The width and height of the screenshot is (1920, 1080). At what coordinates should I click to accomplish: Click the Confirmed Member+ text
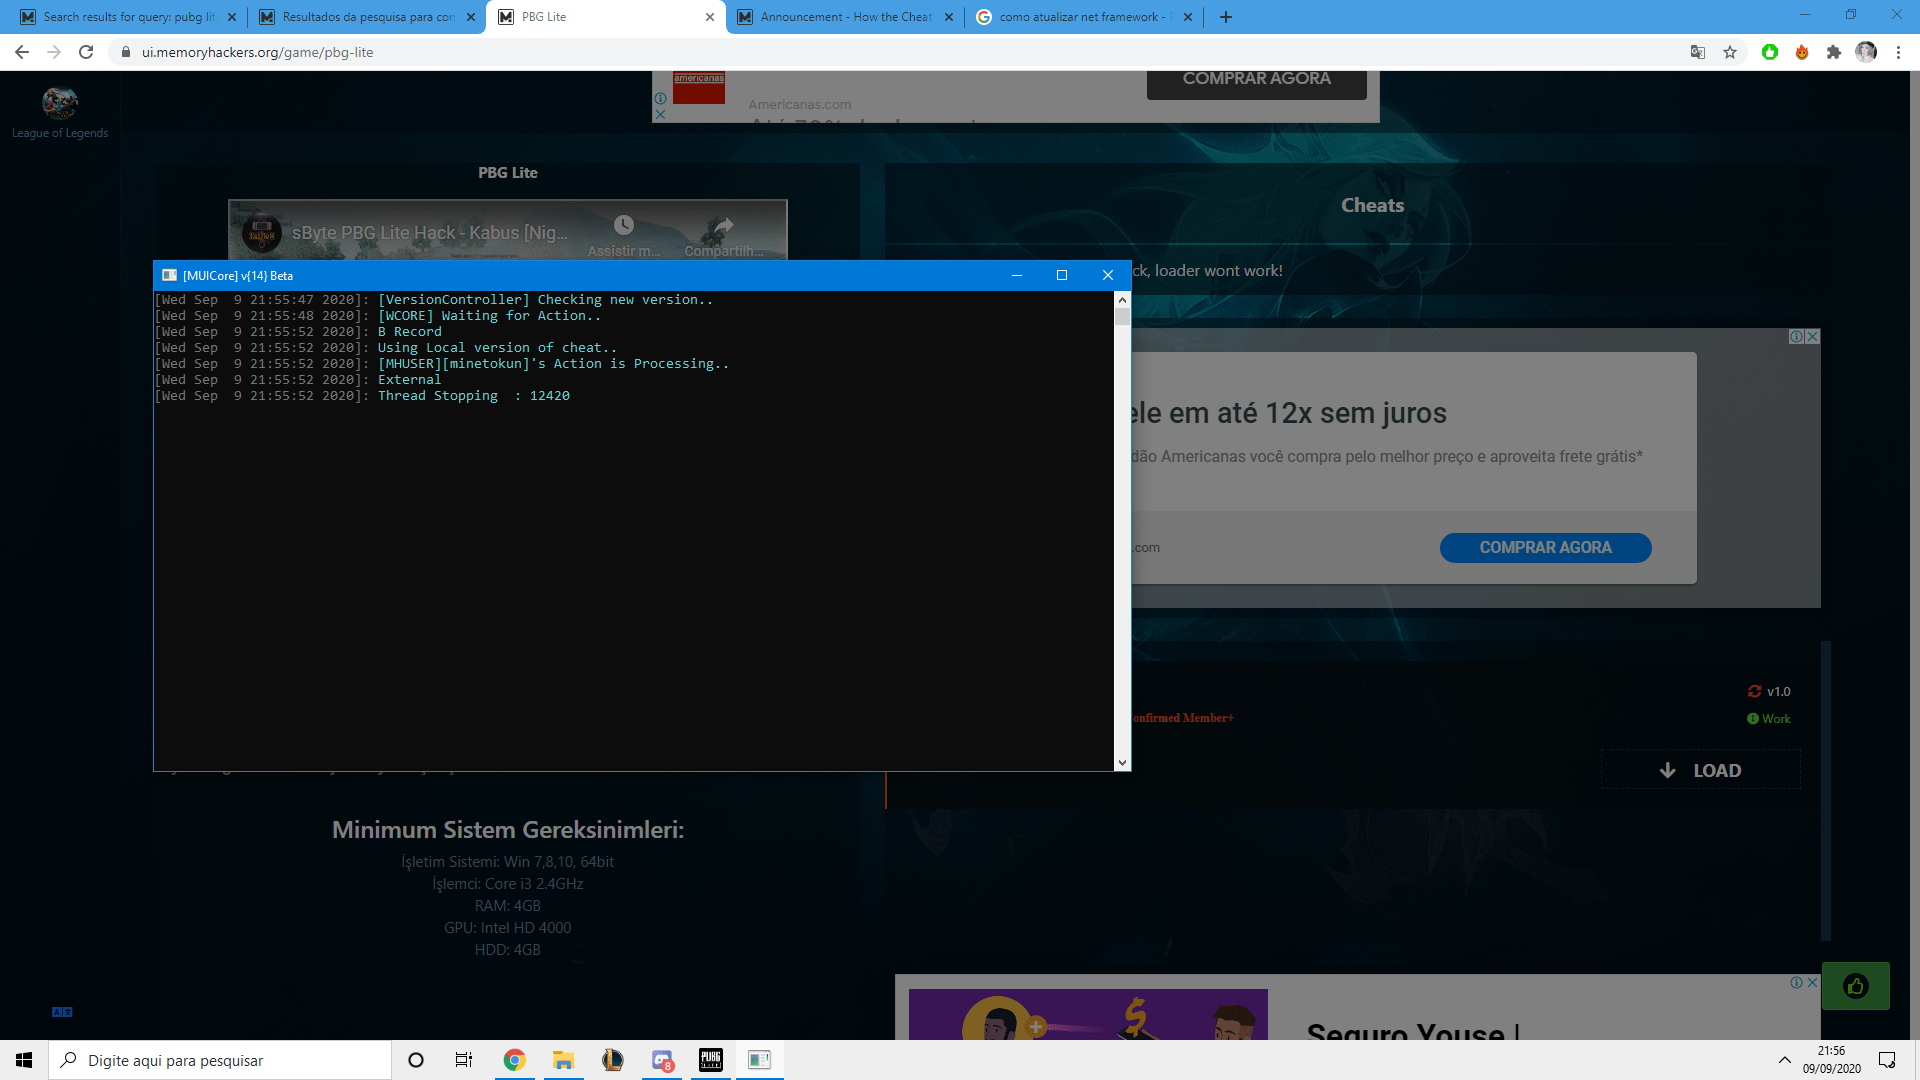click(x=1182, y=718)
